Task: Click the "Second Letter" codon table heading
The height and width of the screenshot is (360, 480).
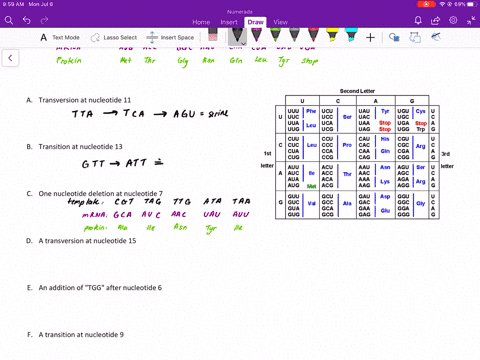Action: pyautogui.click(x=357, y=91)
